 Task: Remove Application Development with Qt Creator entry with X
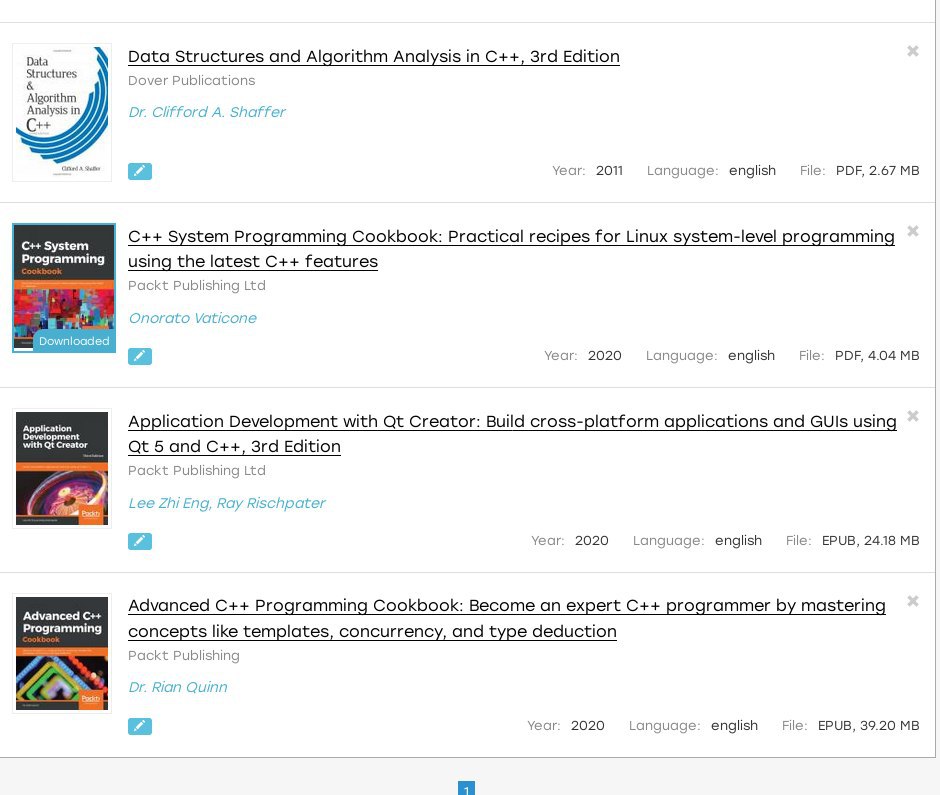point(912,416)
